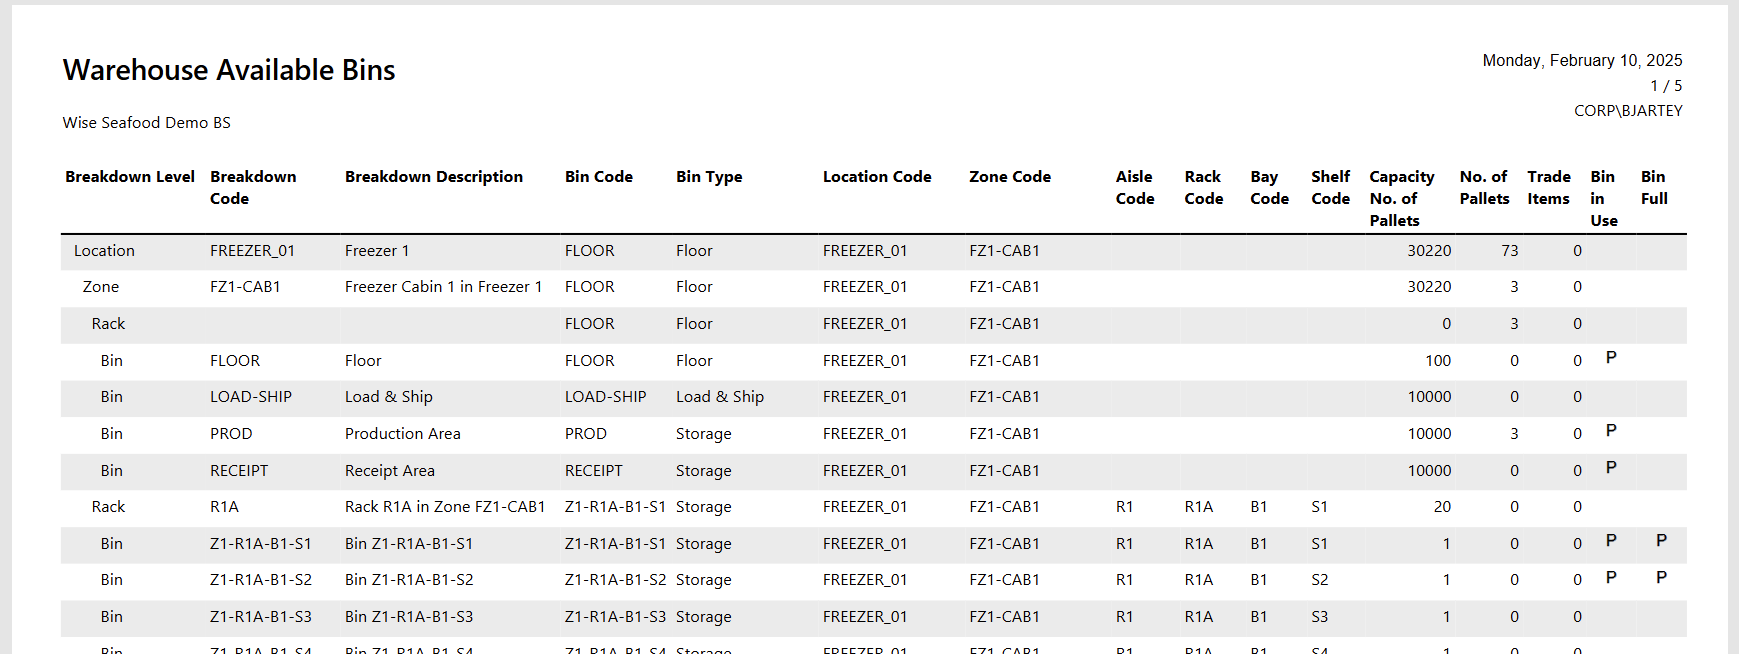Select the Breakdown Level column header
Screen dimensions: 1739x654
[130, 177]
